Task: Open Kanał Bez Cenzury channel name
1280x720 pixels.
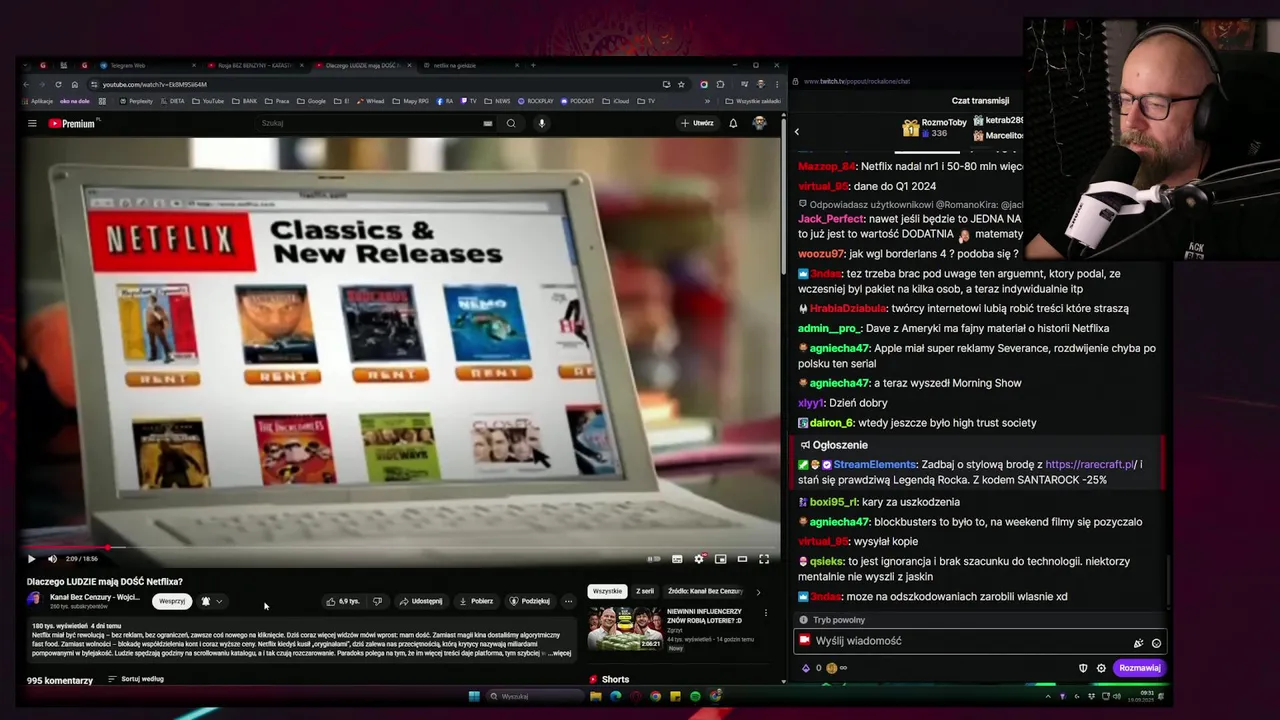Action: 95,597
